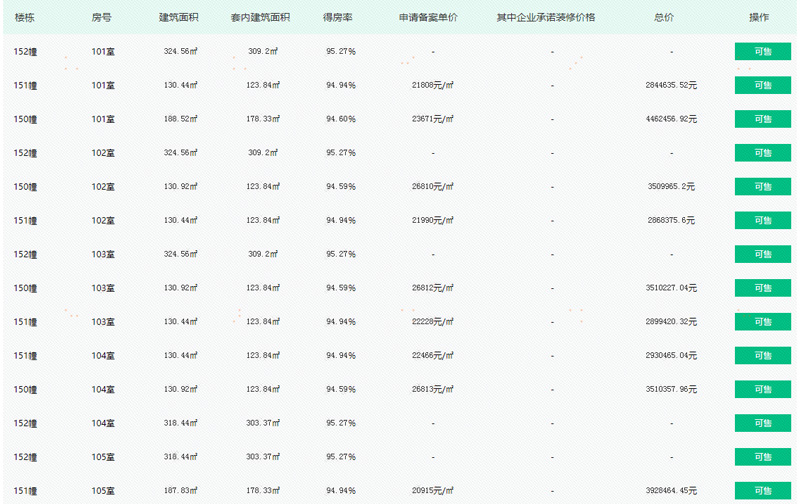Click 103室 in the 151幢 row
This screenshot has width=800, height=504.
click(103, 322)
